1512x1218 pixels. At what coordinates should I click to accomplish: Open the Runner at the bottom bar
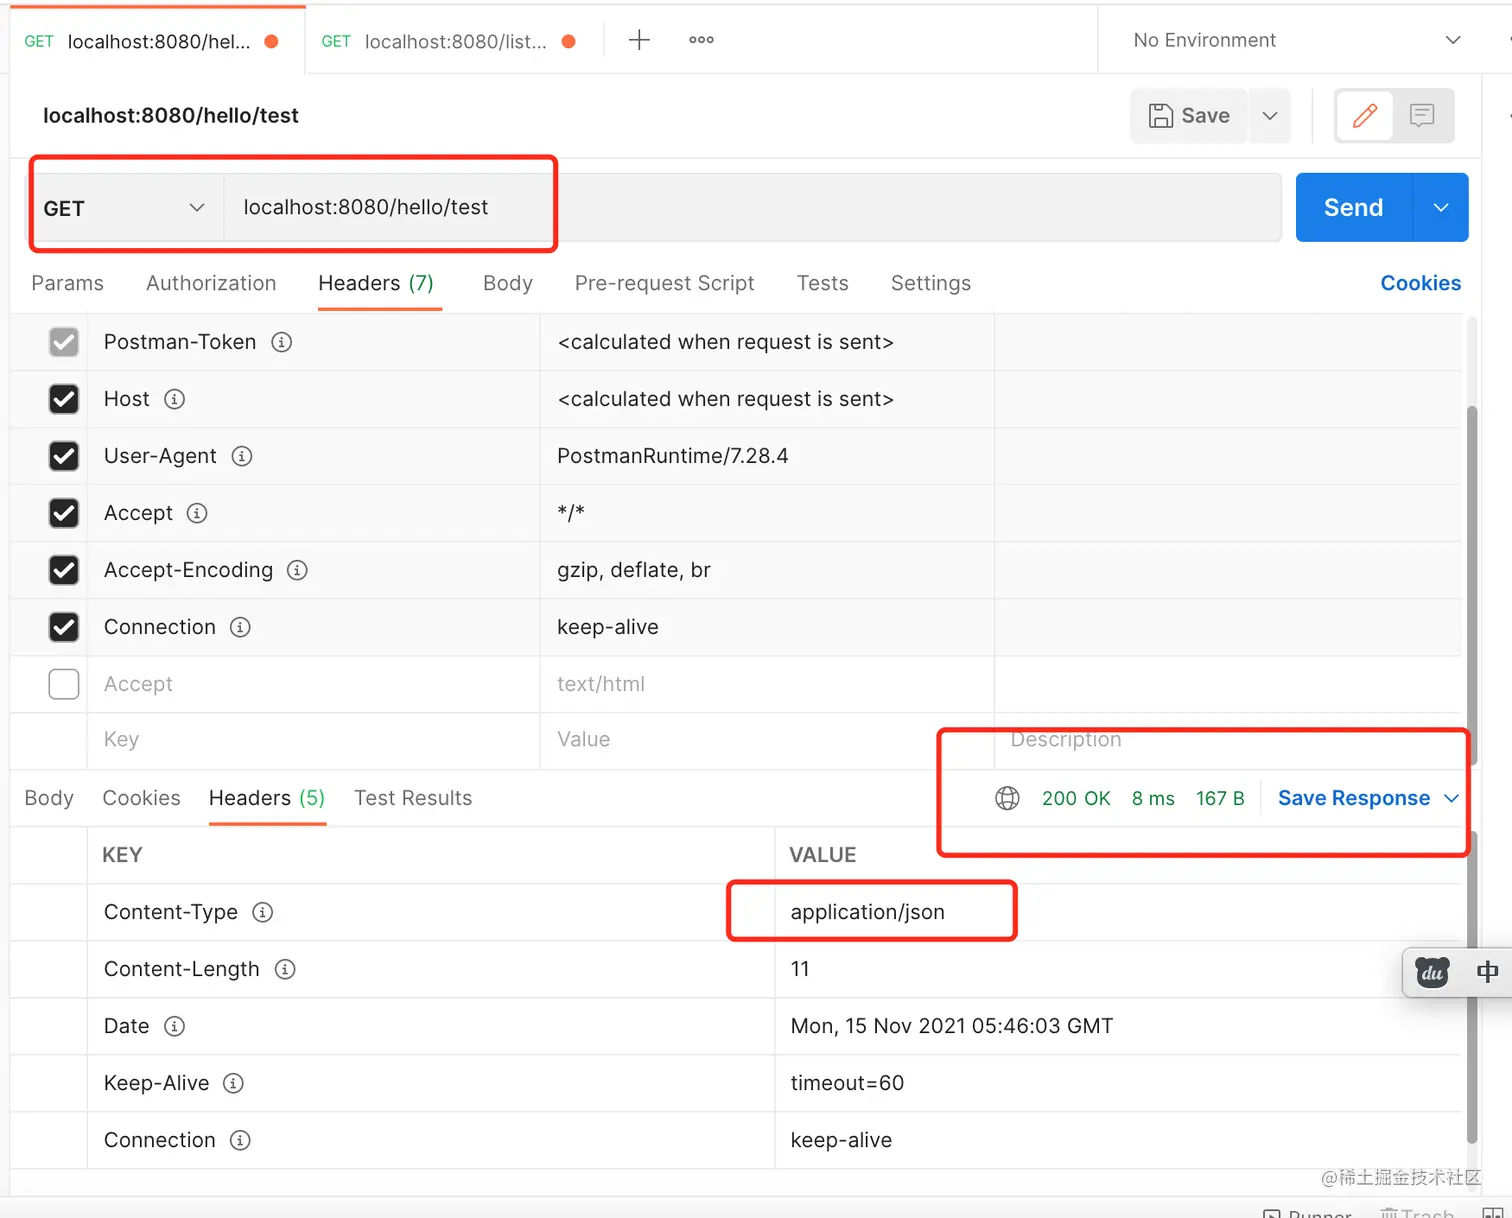tap(1306, 1212)
